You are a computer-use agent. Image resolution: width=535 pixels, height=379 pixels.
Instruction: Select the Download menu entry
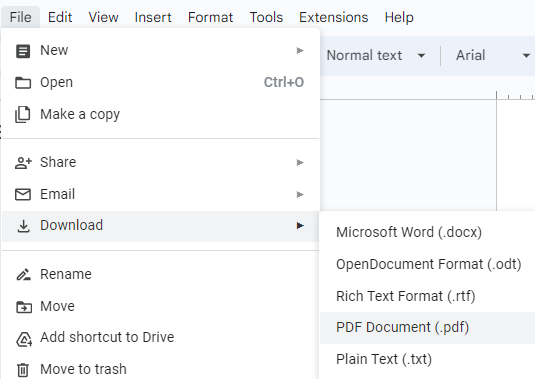pyautogui.click(x=160, y=226)
